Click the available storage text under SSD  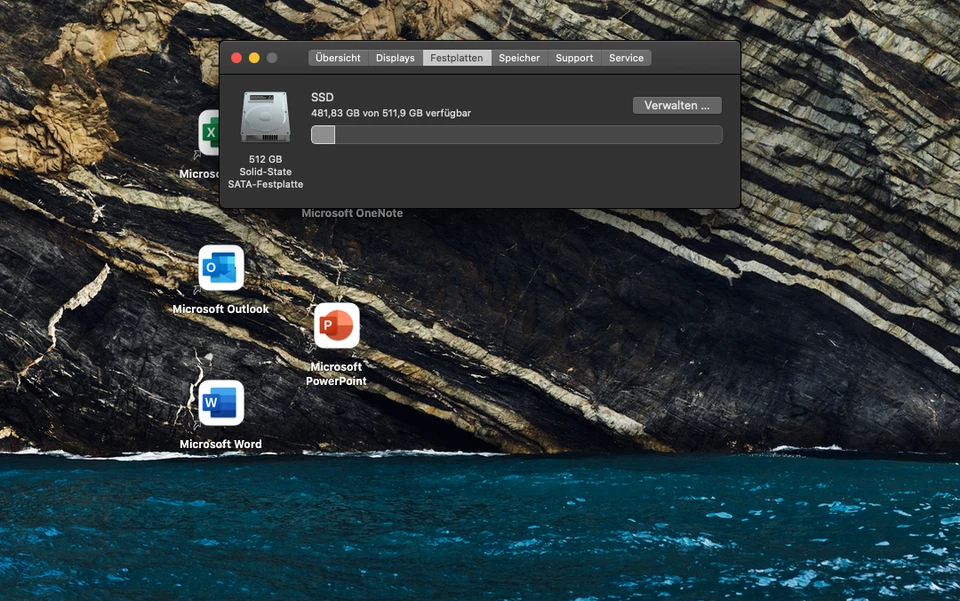click(391, 113)
